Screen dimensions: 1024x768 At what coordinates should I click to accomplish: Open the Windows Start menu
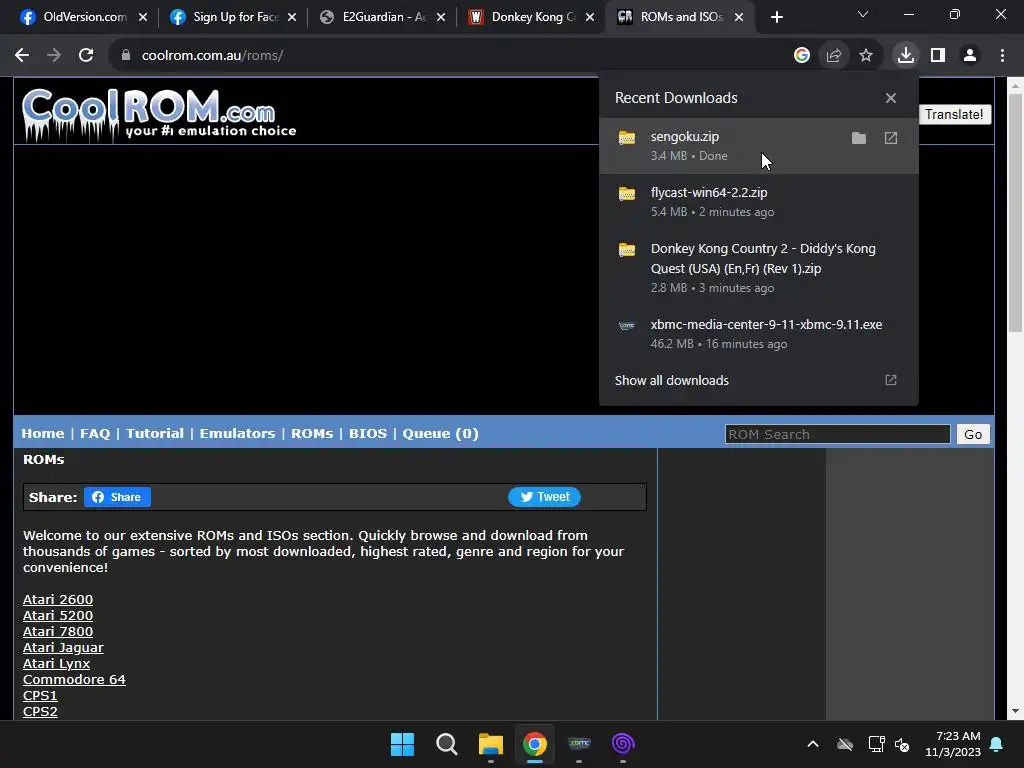point(402,744)
